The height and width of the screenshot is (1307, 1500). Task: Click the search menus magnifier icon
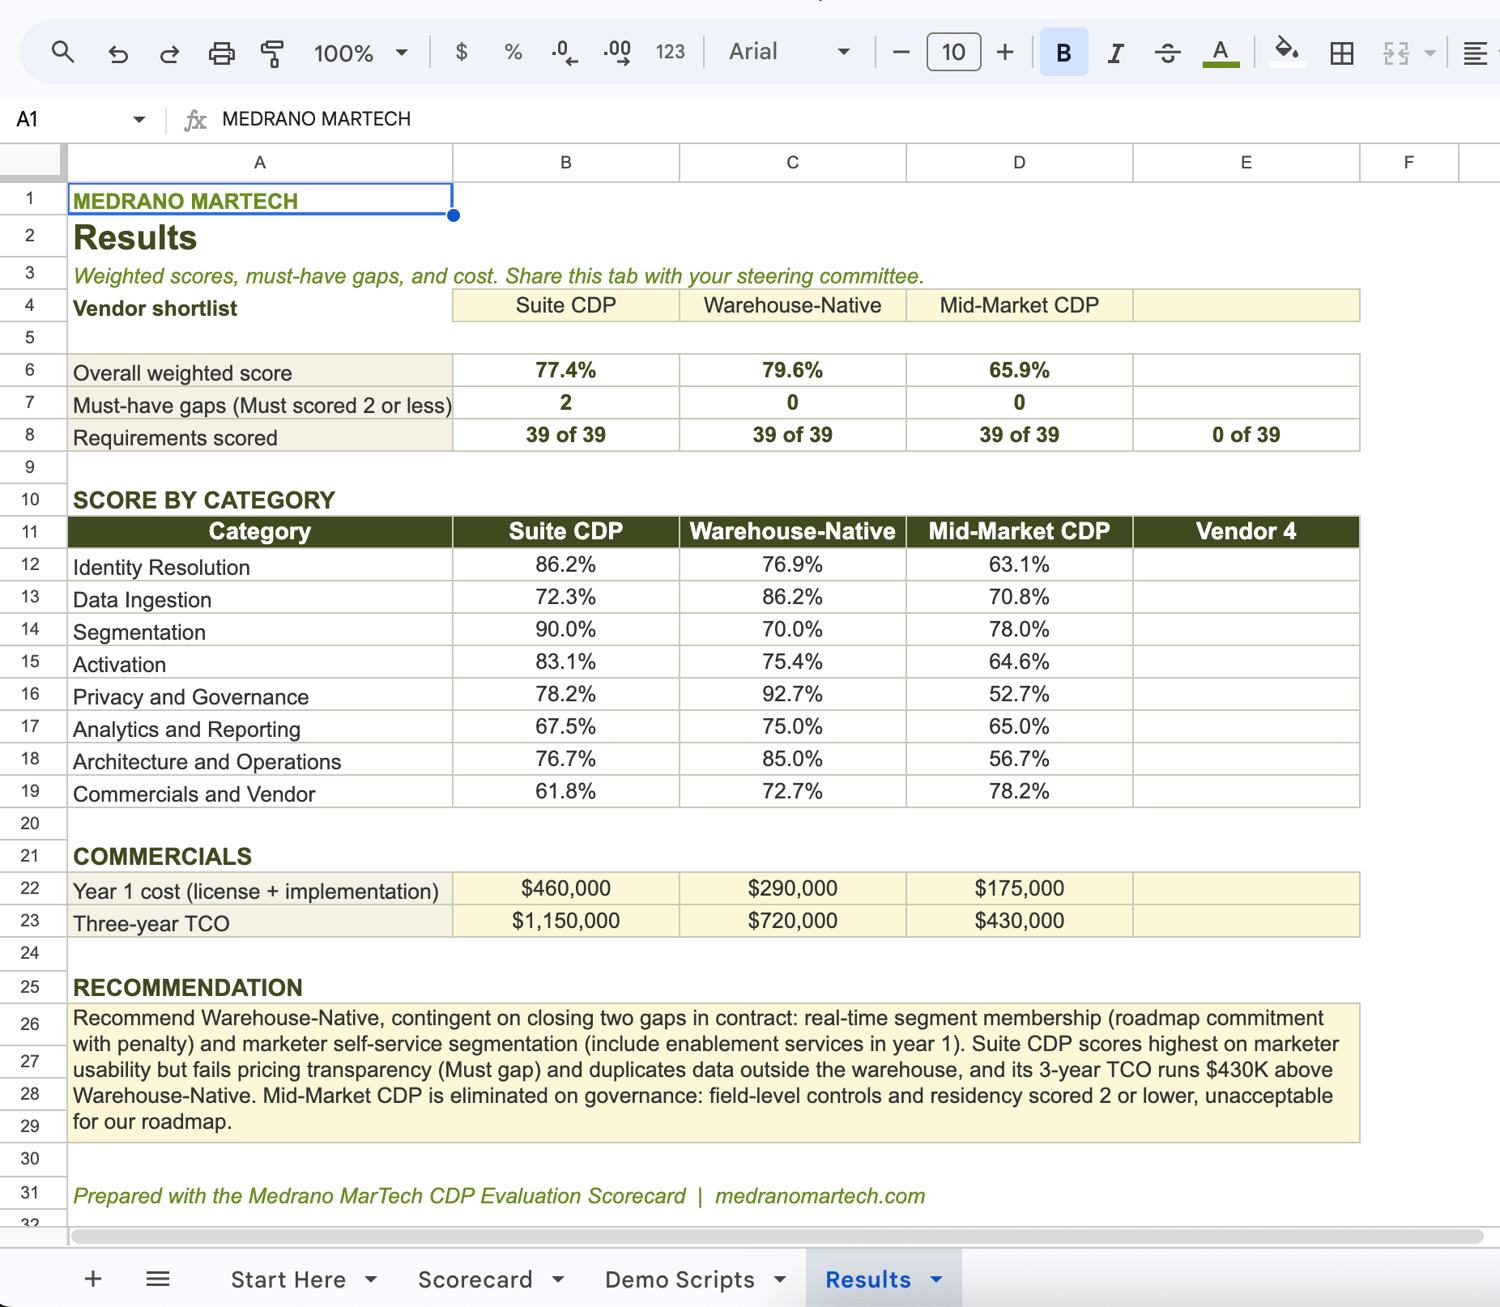62,52
